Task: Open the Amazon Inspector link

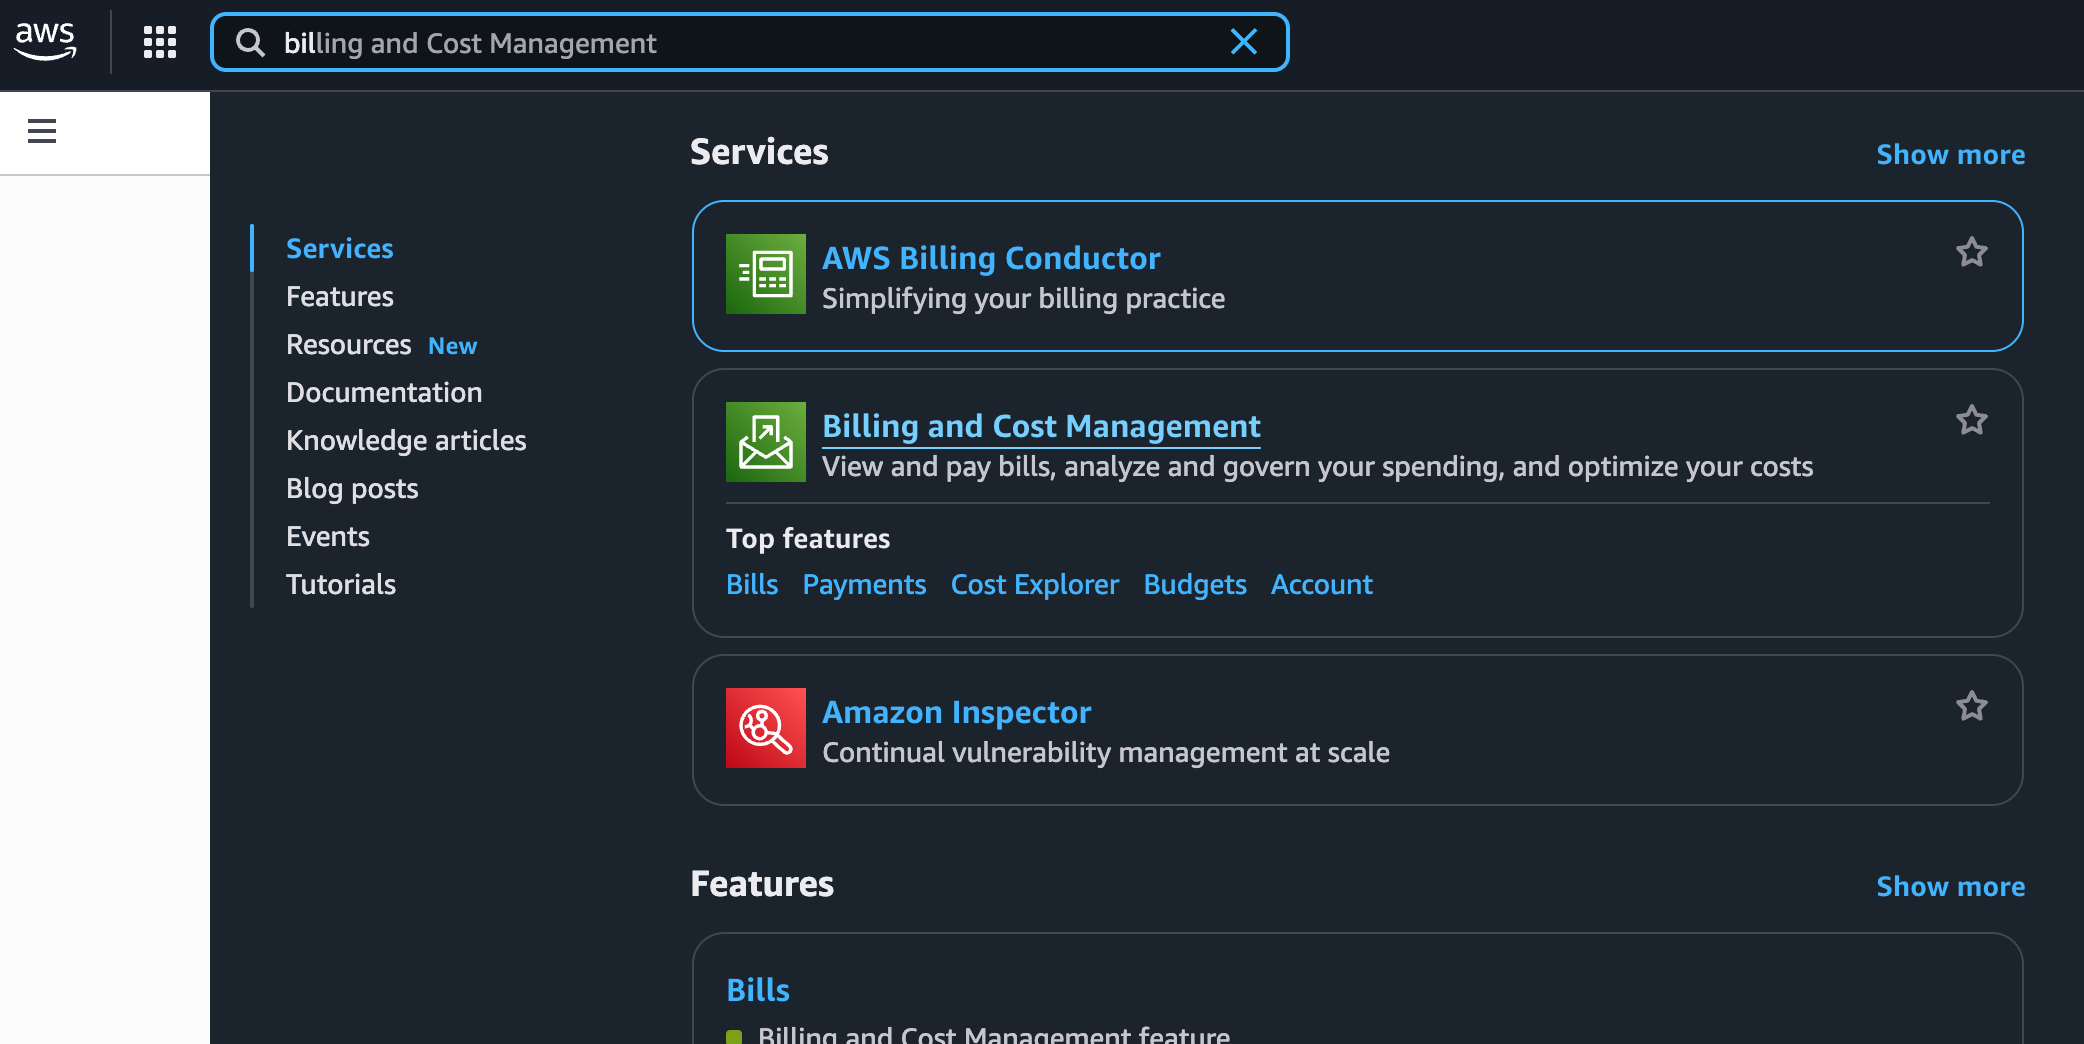Action: pos(956,712)
